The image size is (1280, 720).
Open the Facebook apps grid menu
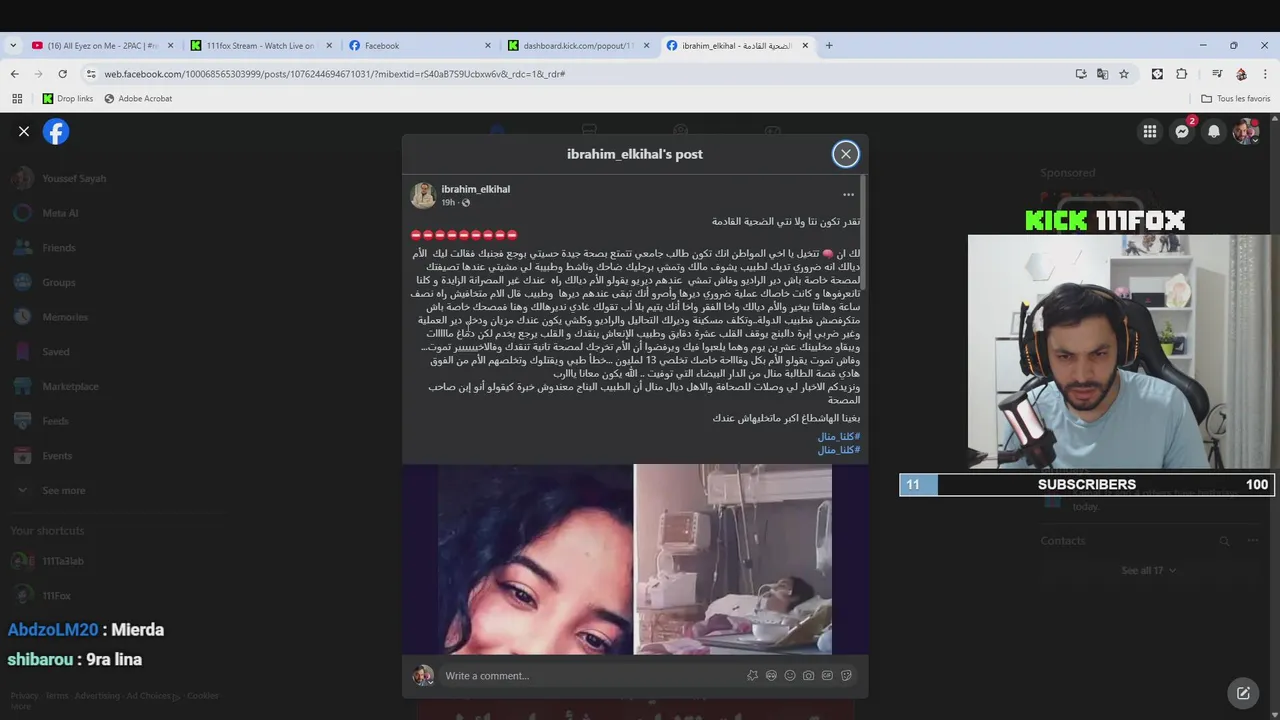point(1150,131)
